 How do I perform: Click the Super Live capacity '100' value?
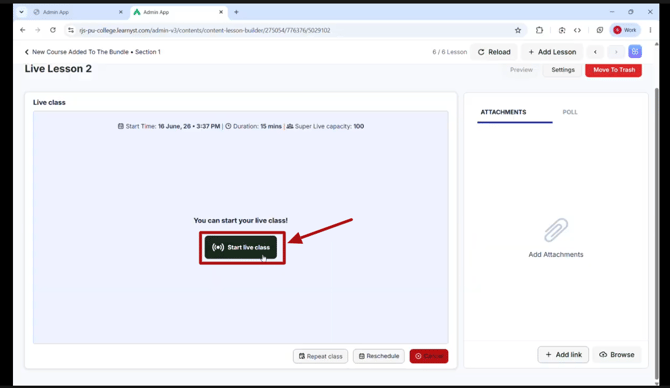[359, 126]
